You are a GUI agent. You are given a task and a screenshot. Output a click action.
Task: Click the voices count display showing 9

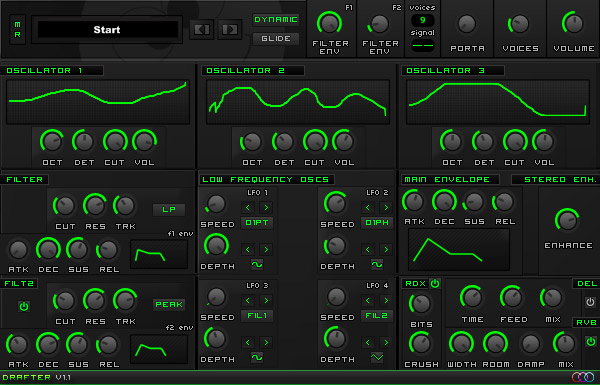point(422,20)
